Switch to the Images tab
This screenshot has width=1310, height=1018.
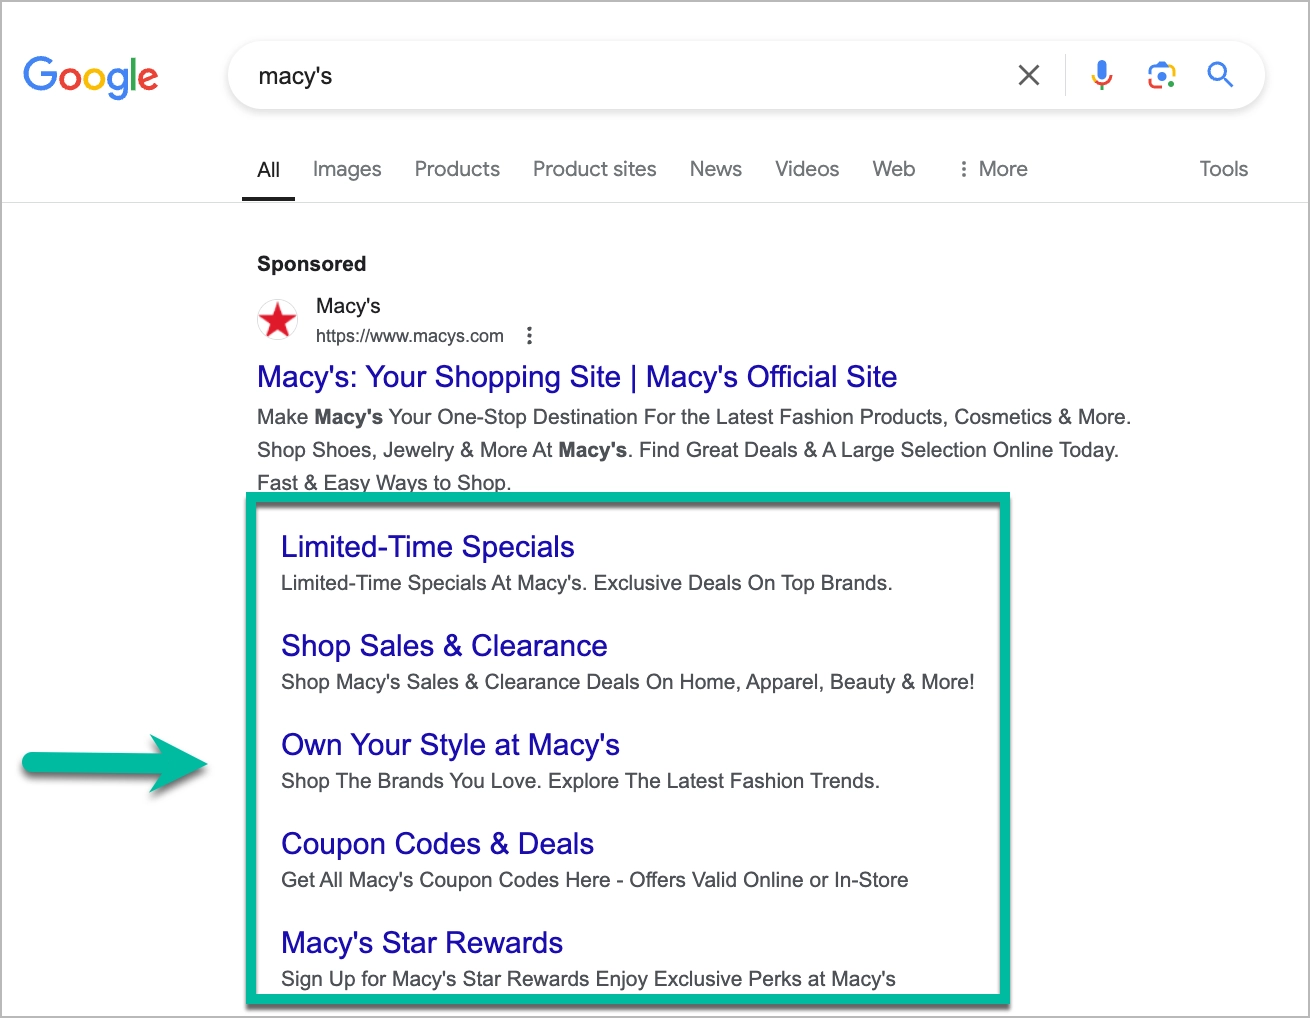pyautogui.click(x=346, y=169)
